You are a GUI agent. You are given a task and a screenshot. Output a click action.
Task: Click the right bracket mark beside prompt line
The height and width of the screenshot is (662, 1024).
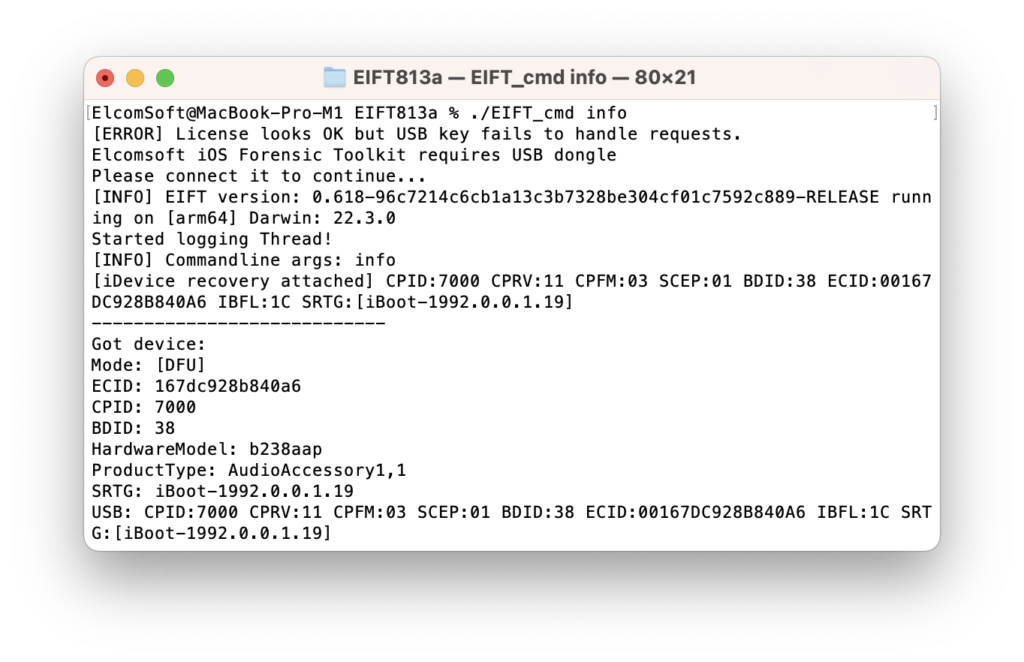pos(935,113)
